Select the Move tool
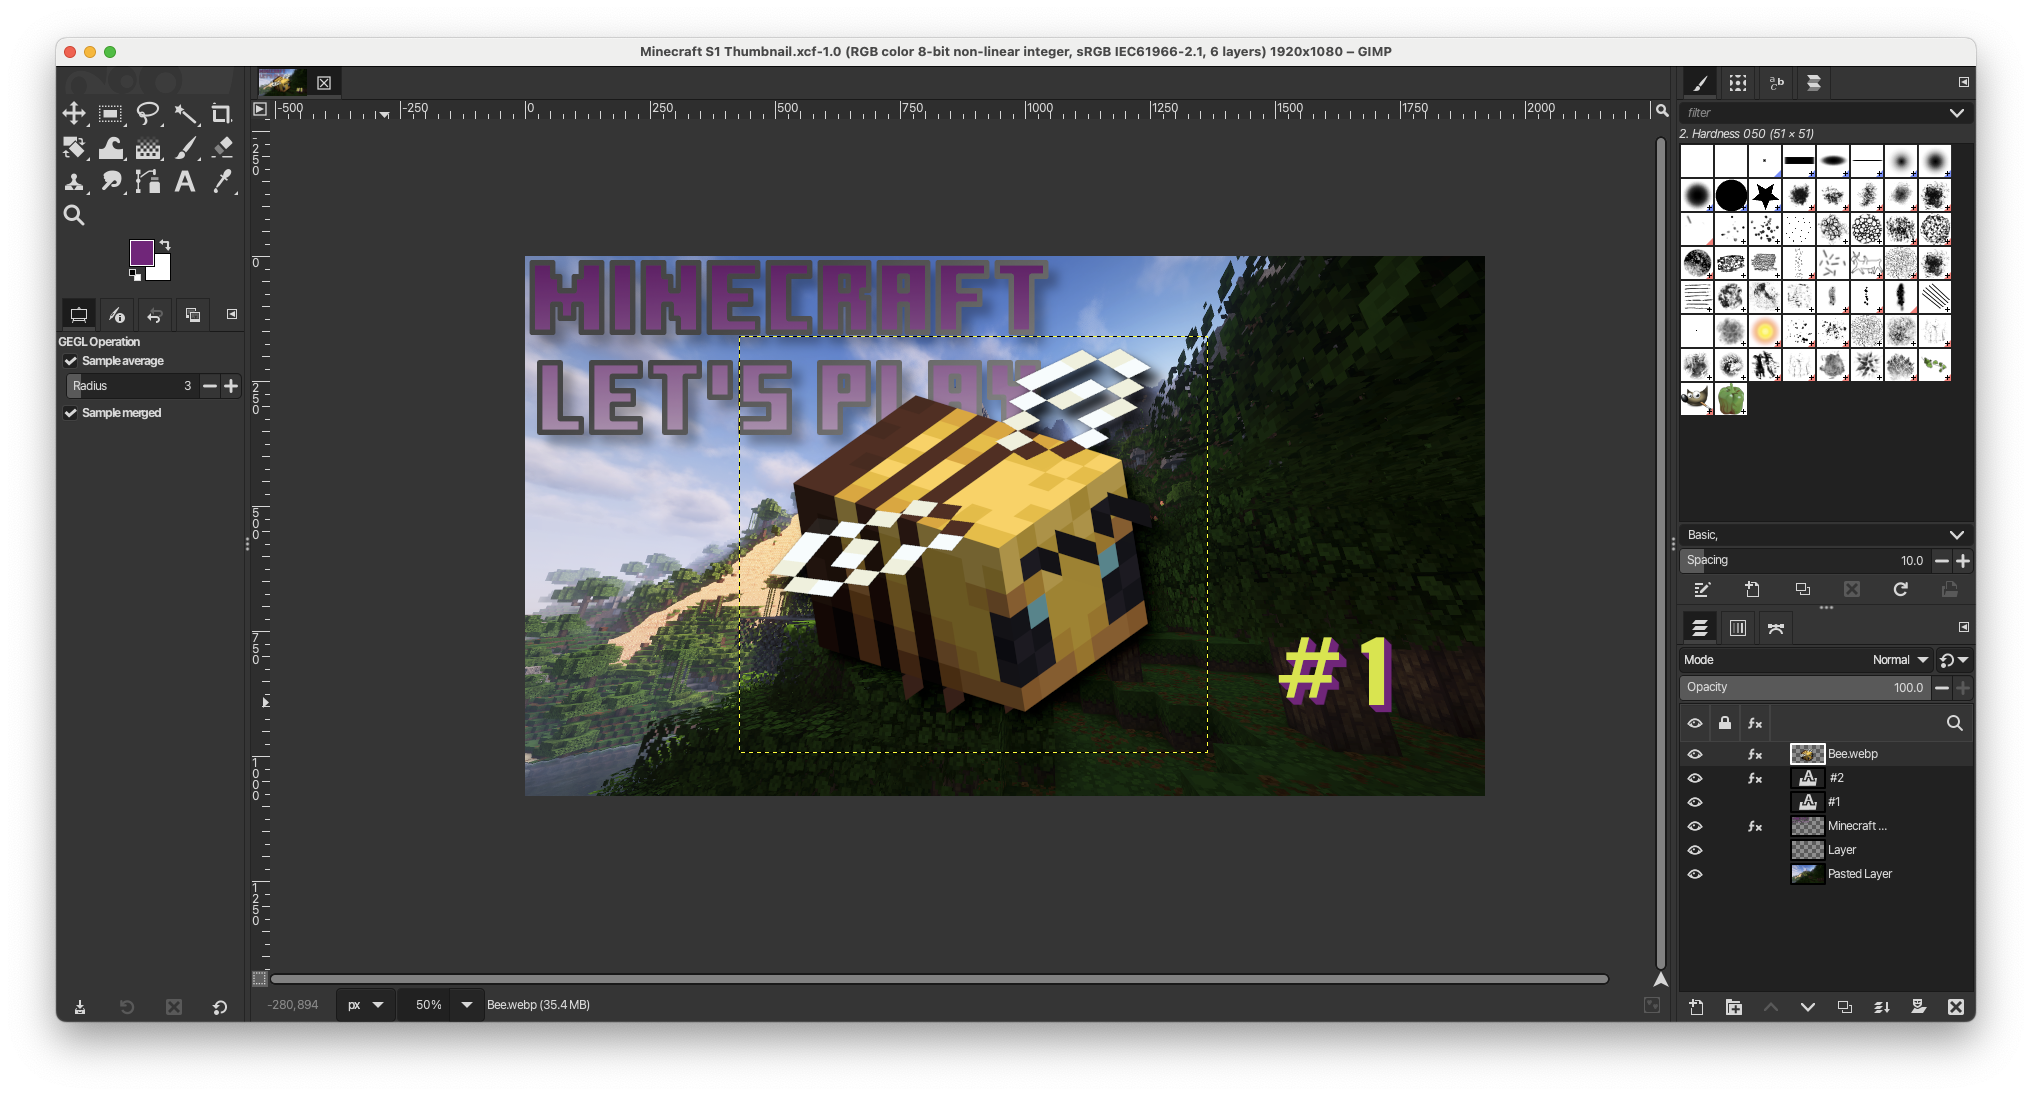Viewport: 2032px width, 1096px height. [74, 113]
